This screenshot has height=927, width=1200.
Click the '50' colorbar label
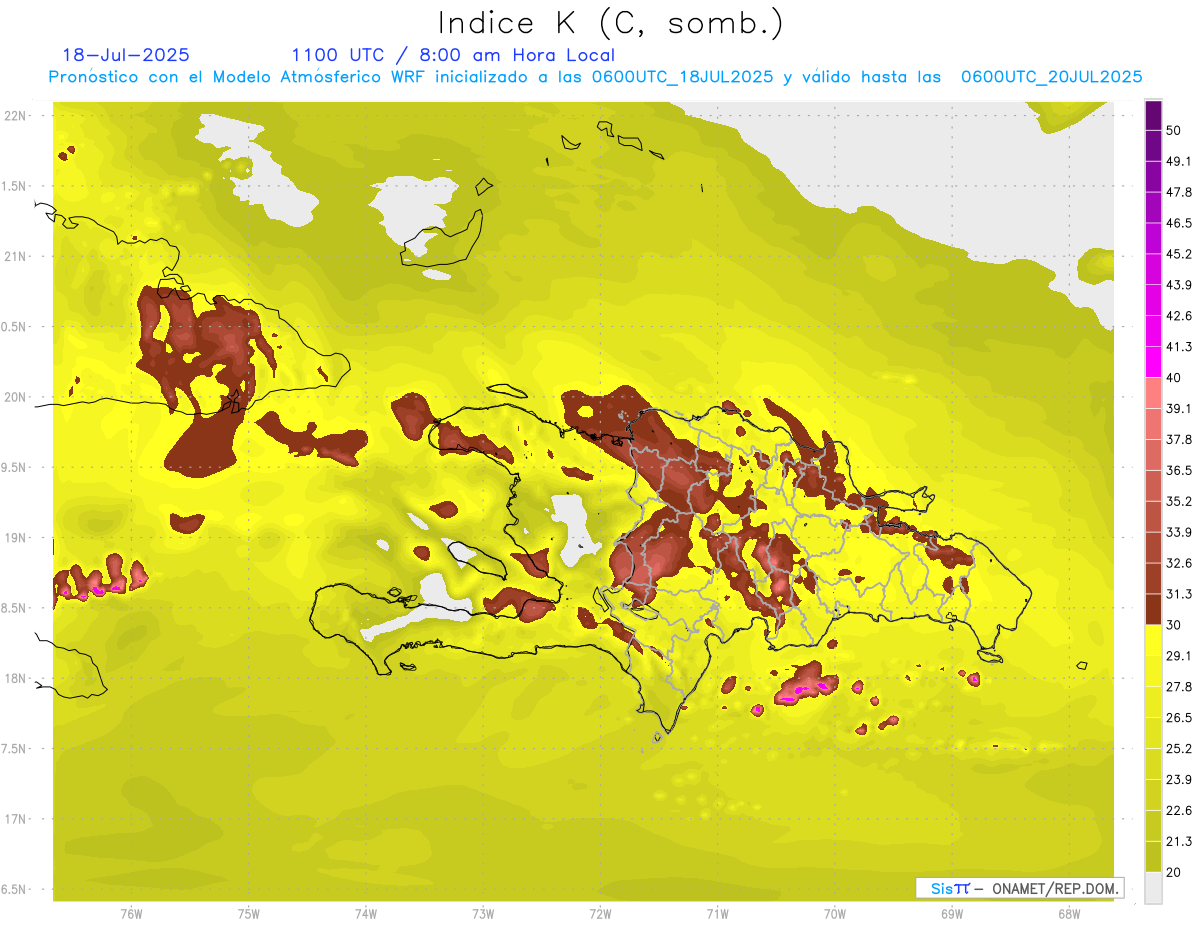1175,131
